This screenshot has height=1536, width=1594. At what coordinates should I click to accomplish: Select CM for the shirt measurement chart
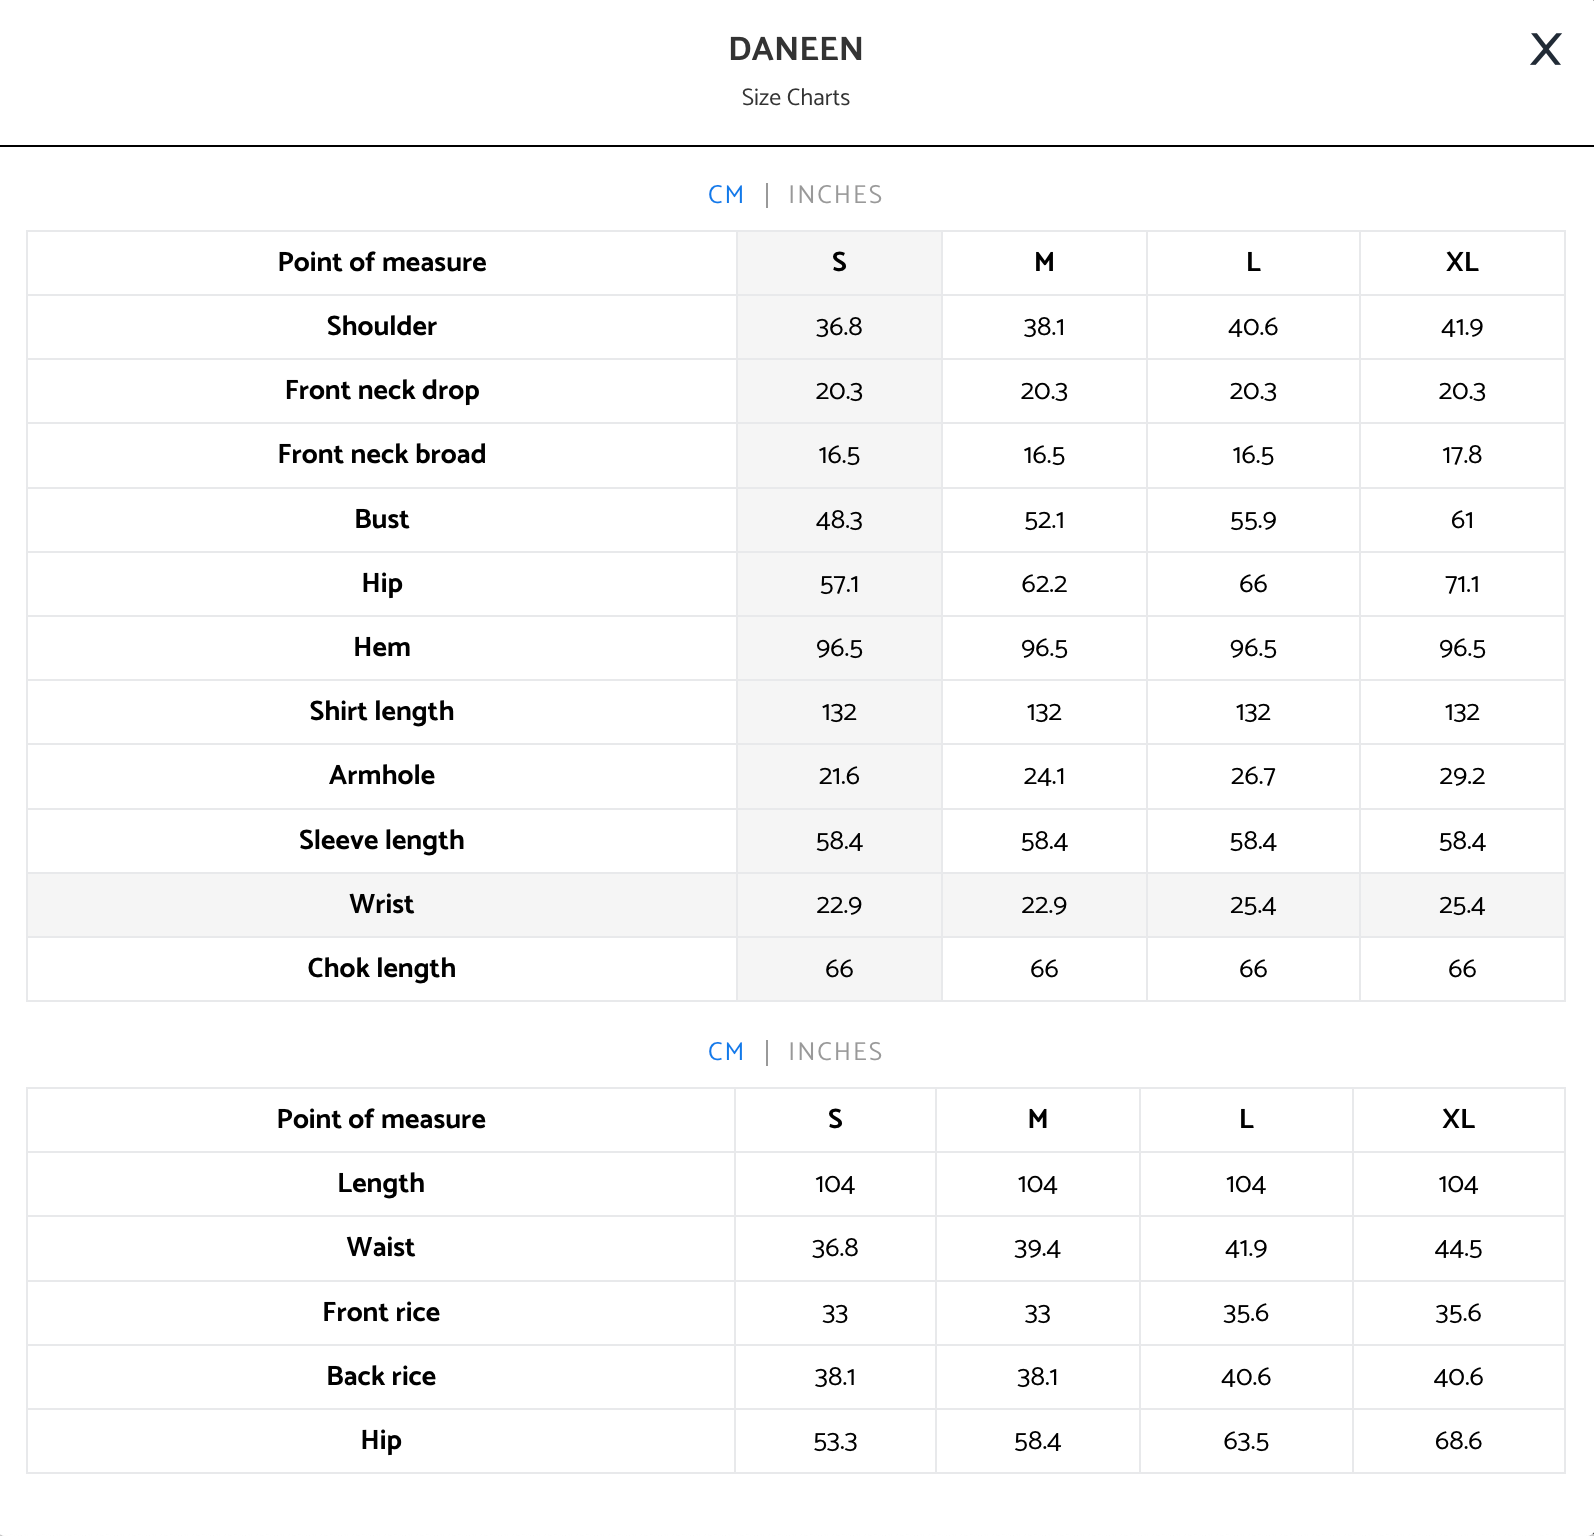[x=726, y=195]
